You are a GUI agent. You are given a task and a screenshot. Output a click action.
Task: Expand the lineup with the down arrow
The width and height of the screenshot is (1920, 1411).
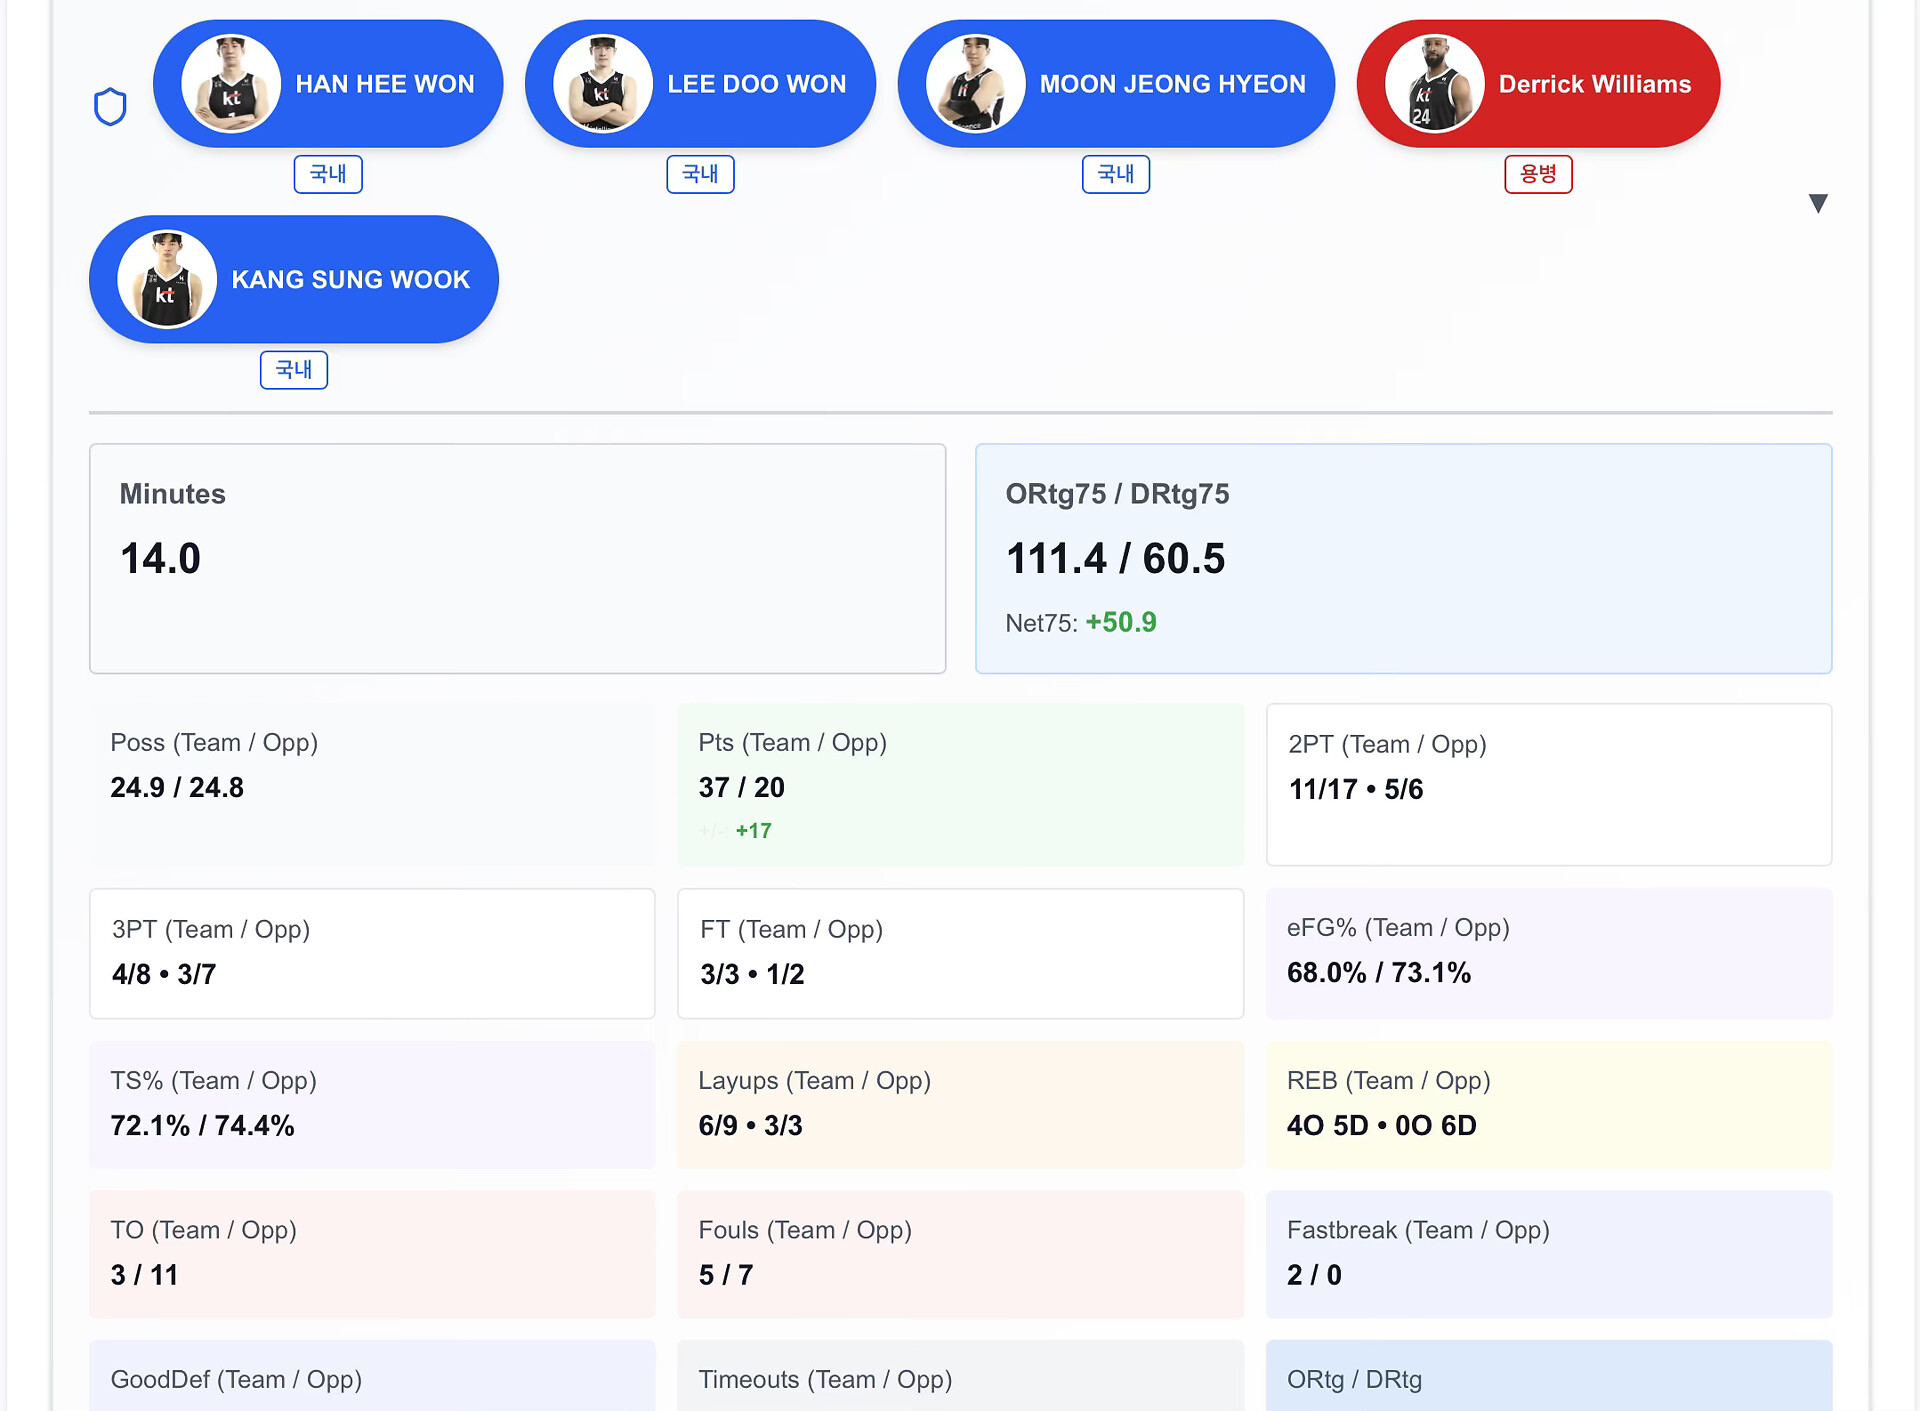[x=1818, y=204]
